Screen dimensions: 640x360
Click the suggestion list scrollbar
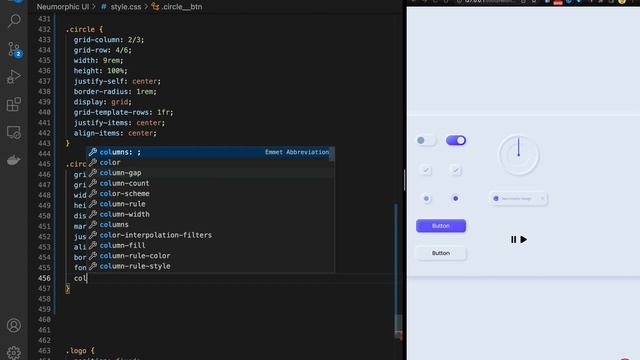332,154
